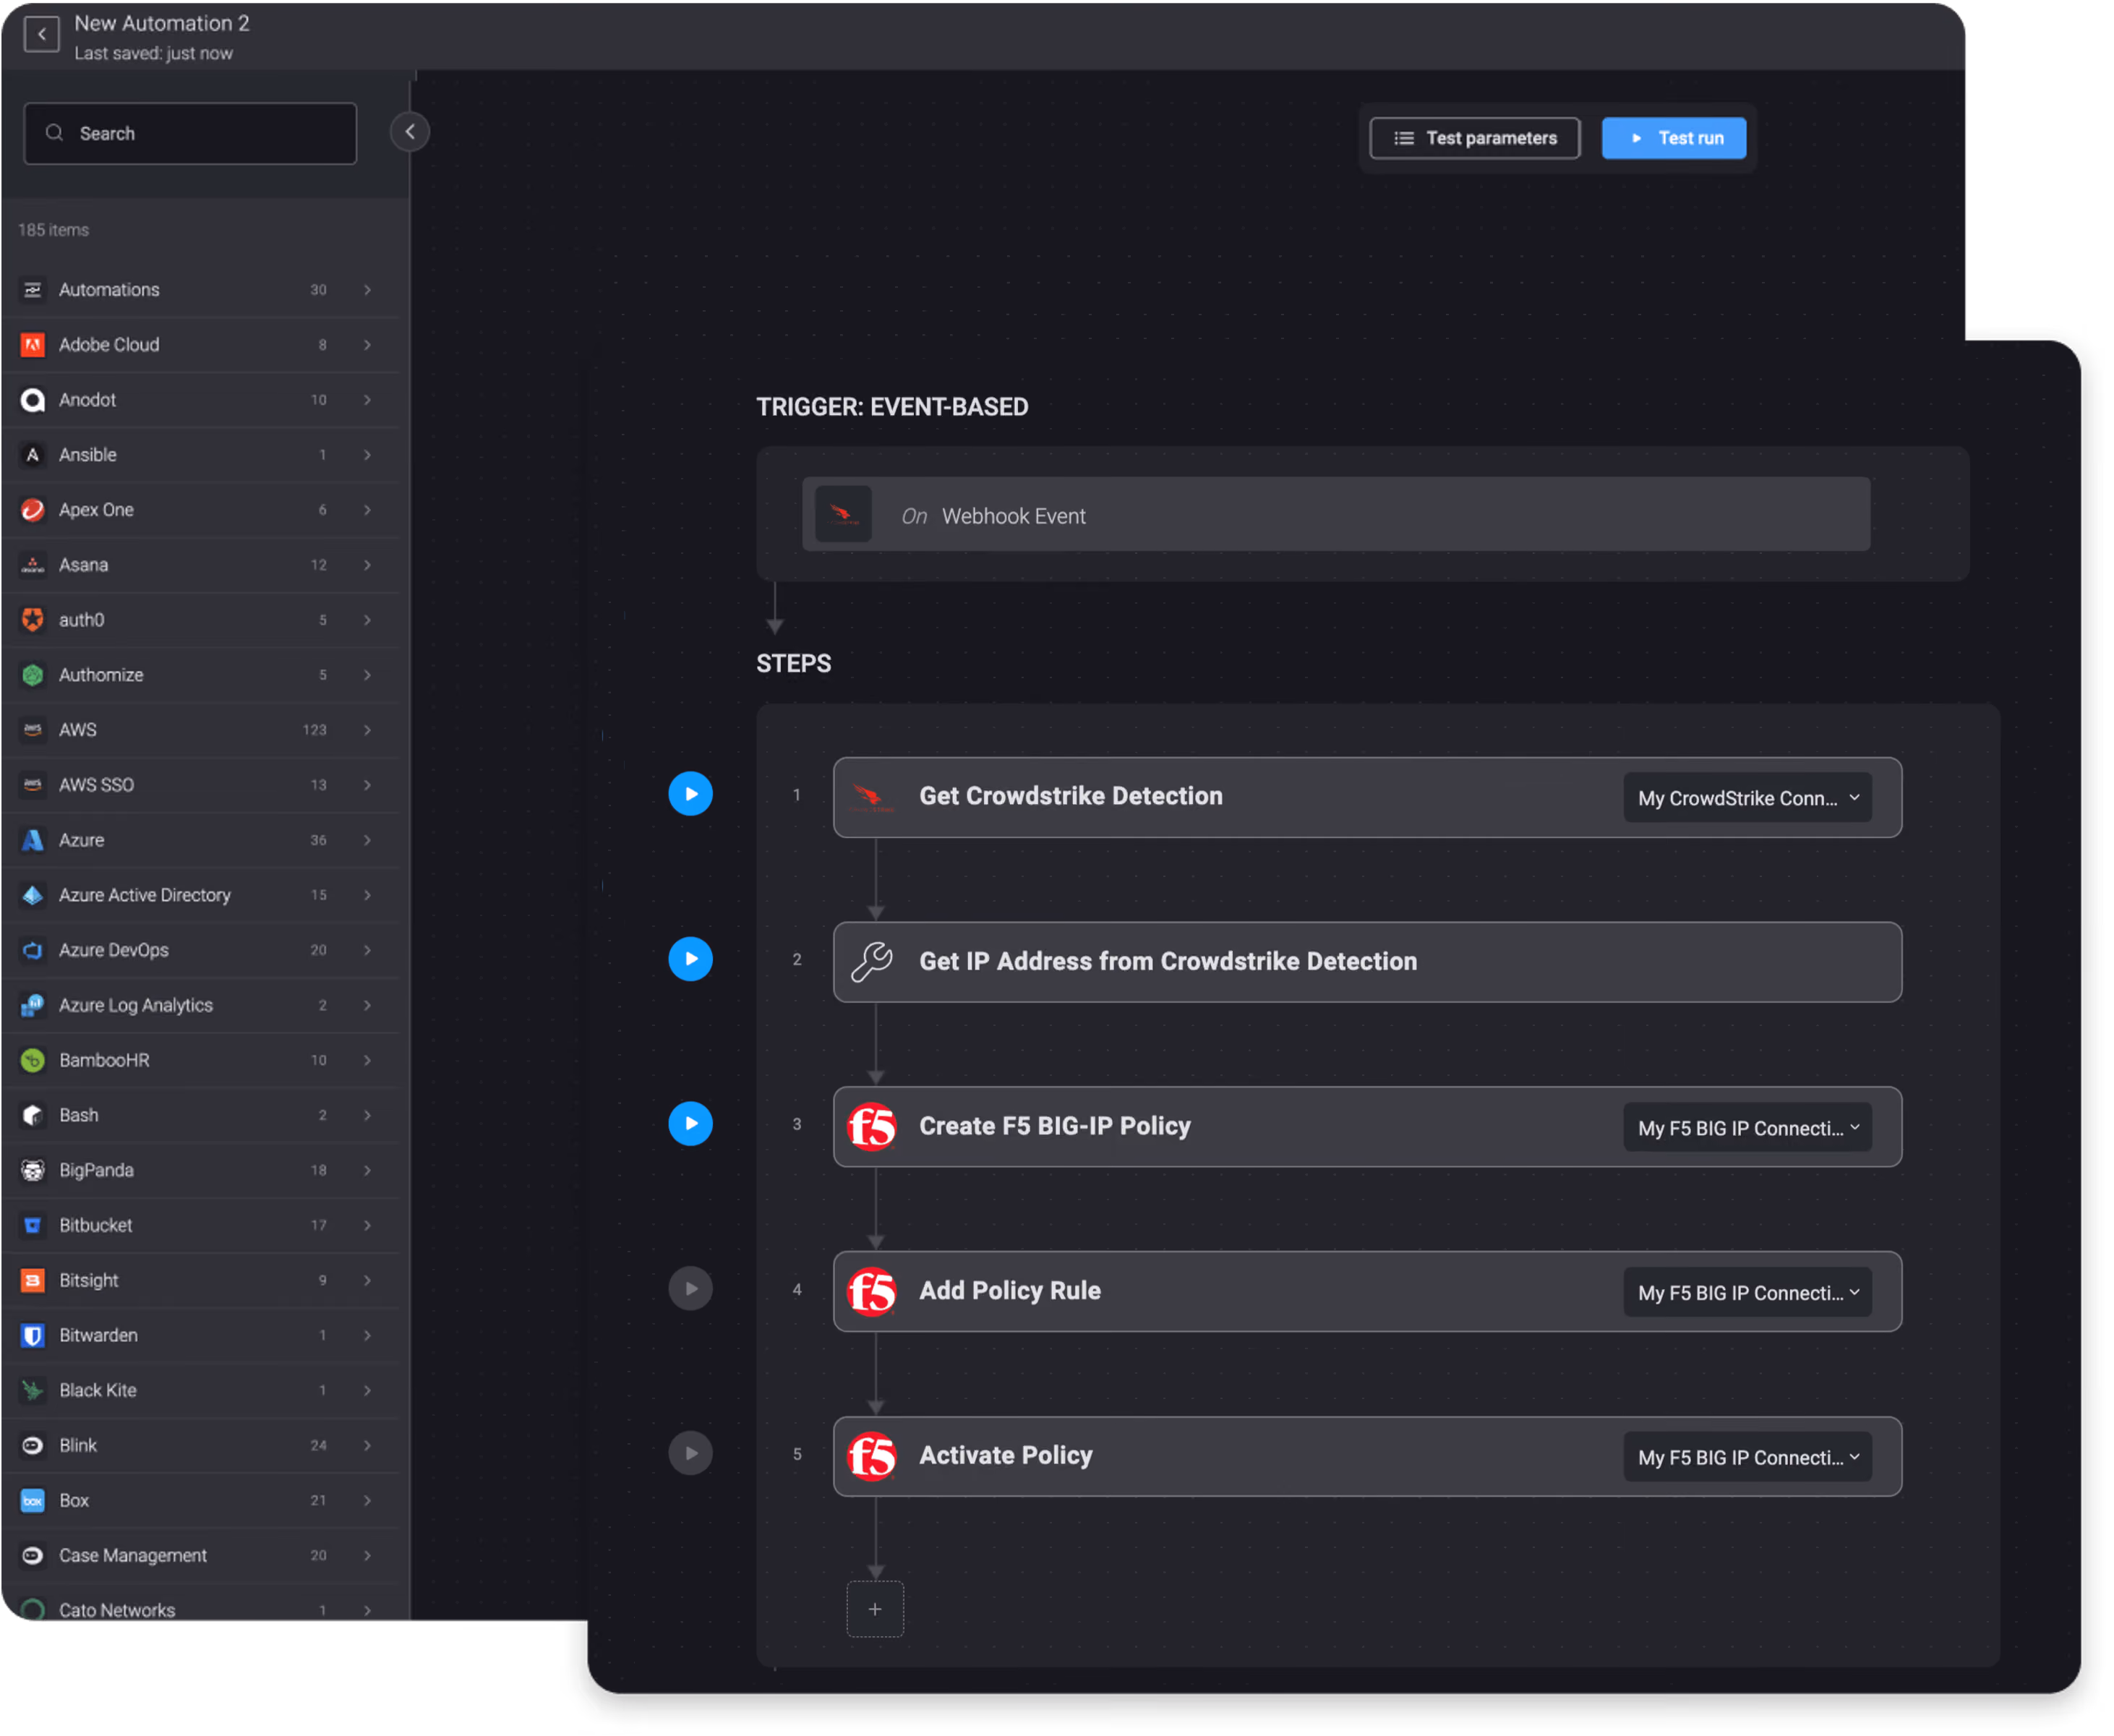This screenshot has width=2114, height=1736.
Task: Expand the AWS SSO category chevron
Action: point(368,785)
